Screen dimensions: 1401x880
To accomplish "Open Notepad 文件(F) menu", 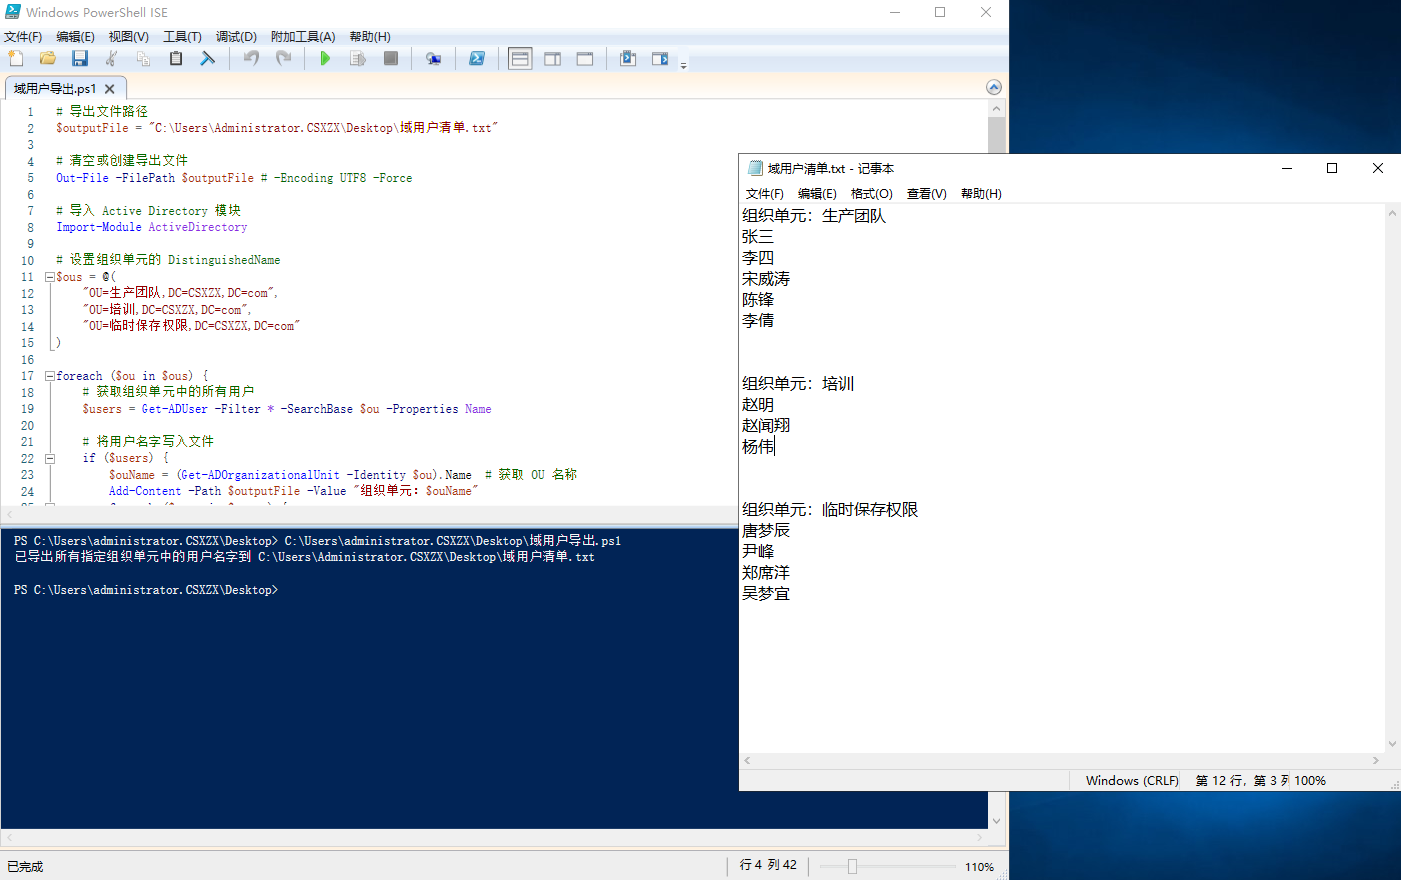I will (x=765, y=194).
